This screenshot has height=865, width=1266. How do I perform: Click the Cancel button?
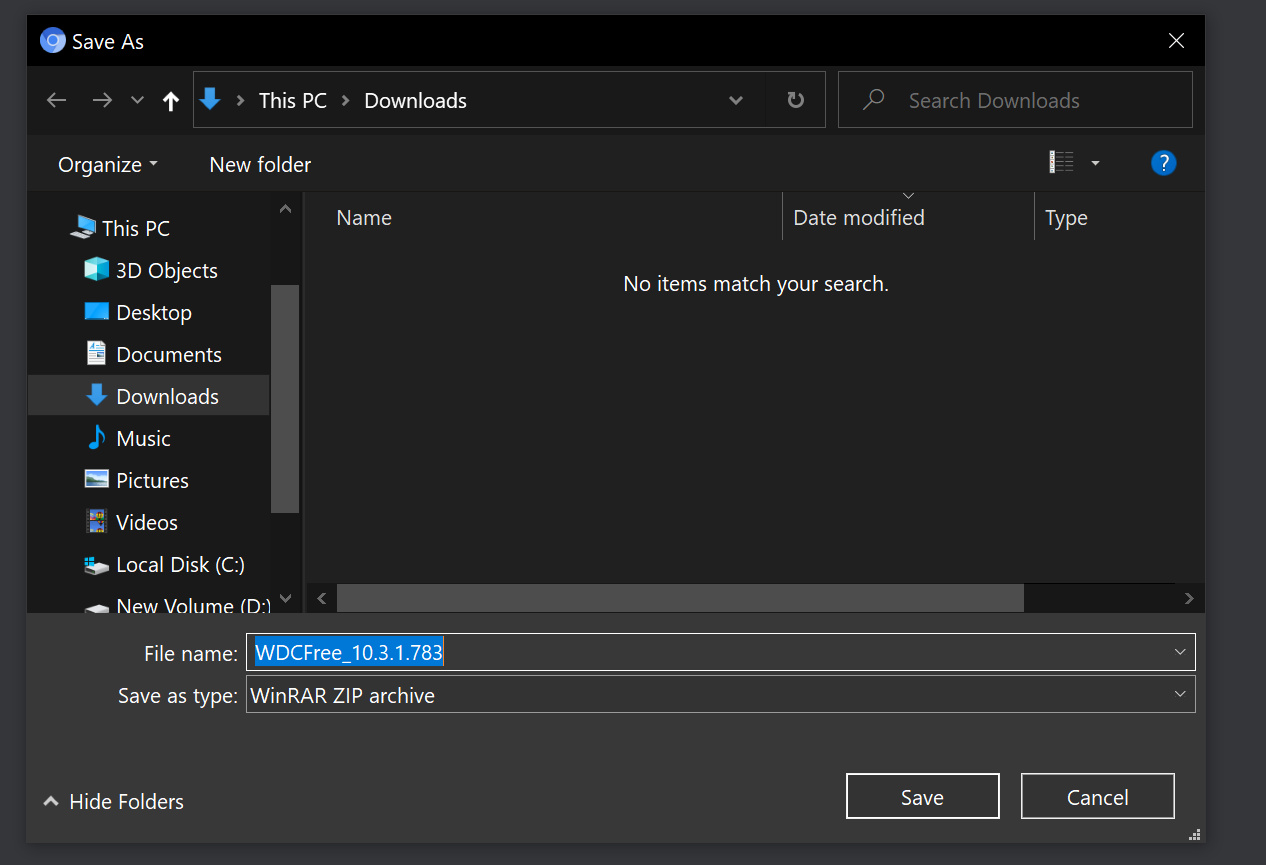(1097, 797)
